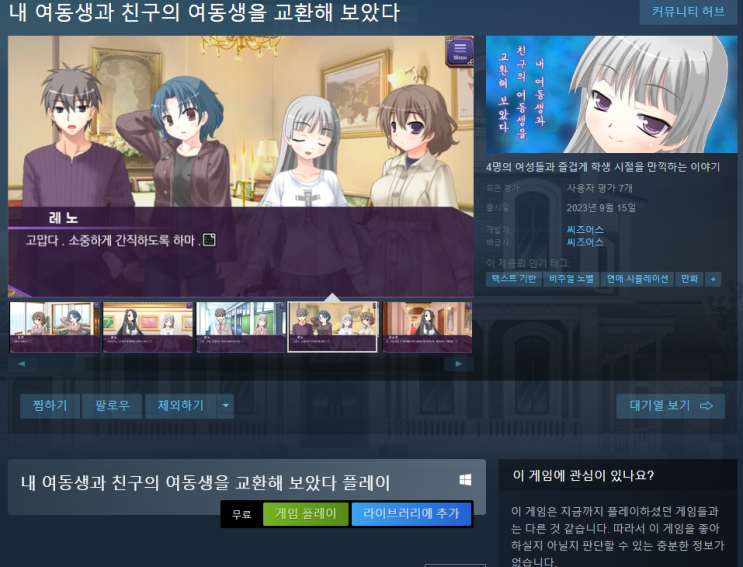
Task: Click the Windows platform icon
Action: pos(465,480)
